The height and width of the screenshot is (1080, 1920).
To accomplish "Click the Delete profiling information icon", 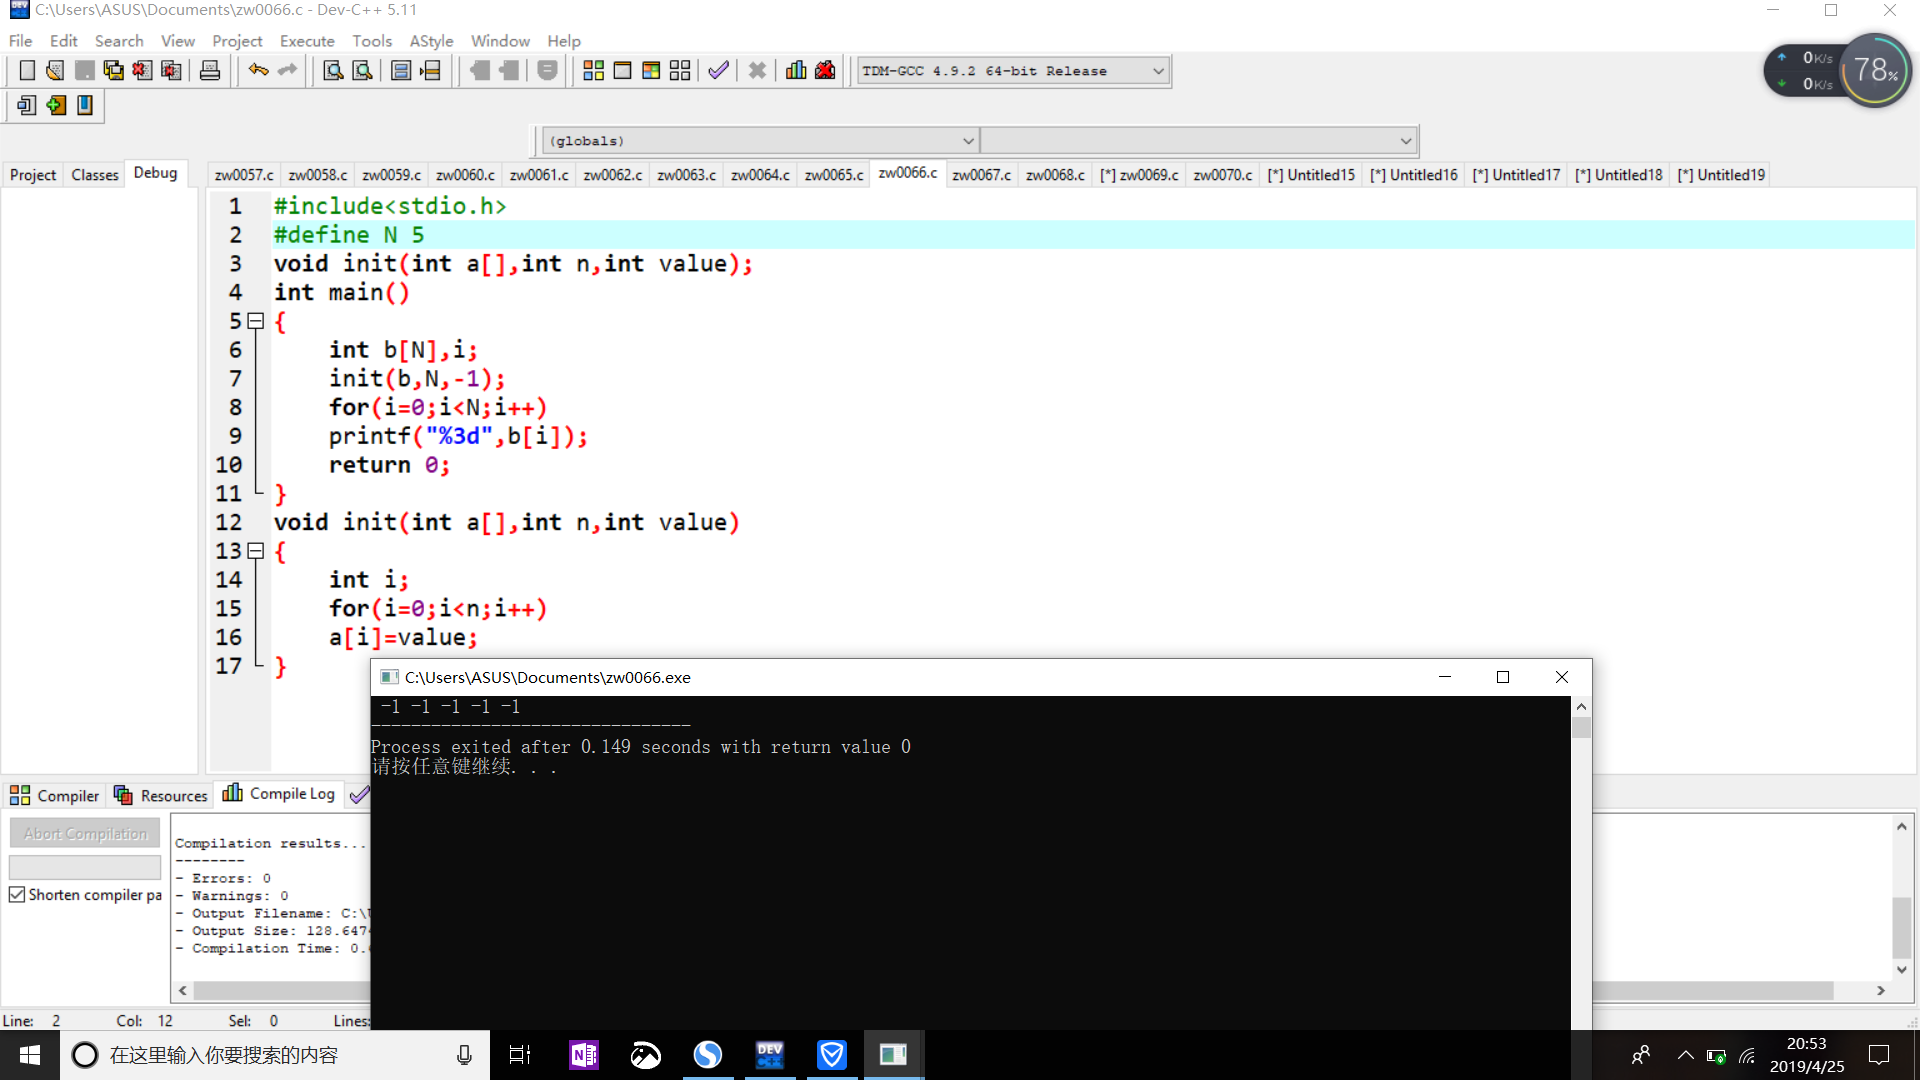I will tap(825, 71).
